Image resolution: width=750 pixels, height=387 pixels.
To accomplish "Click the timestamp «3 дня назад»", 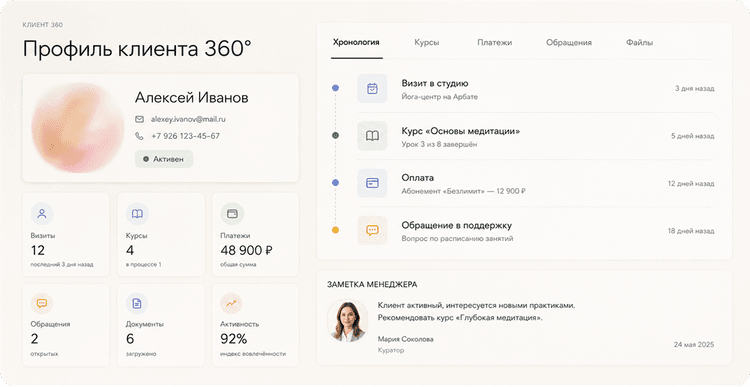I will tap(695, 88).
